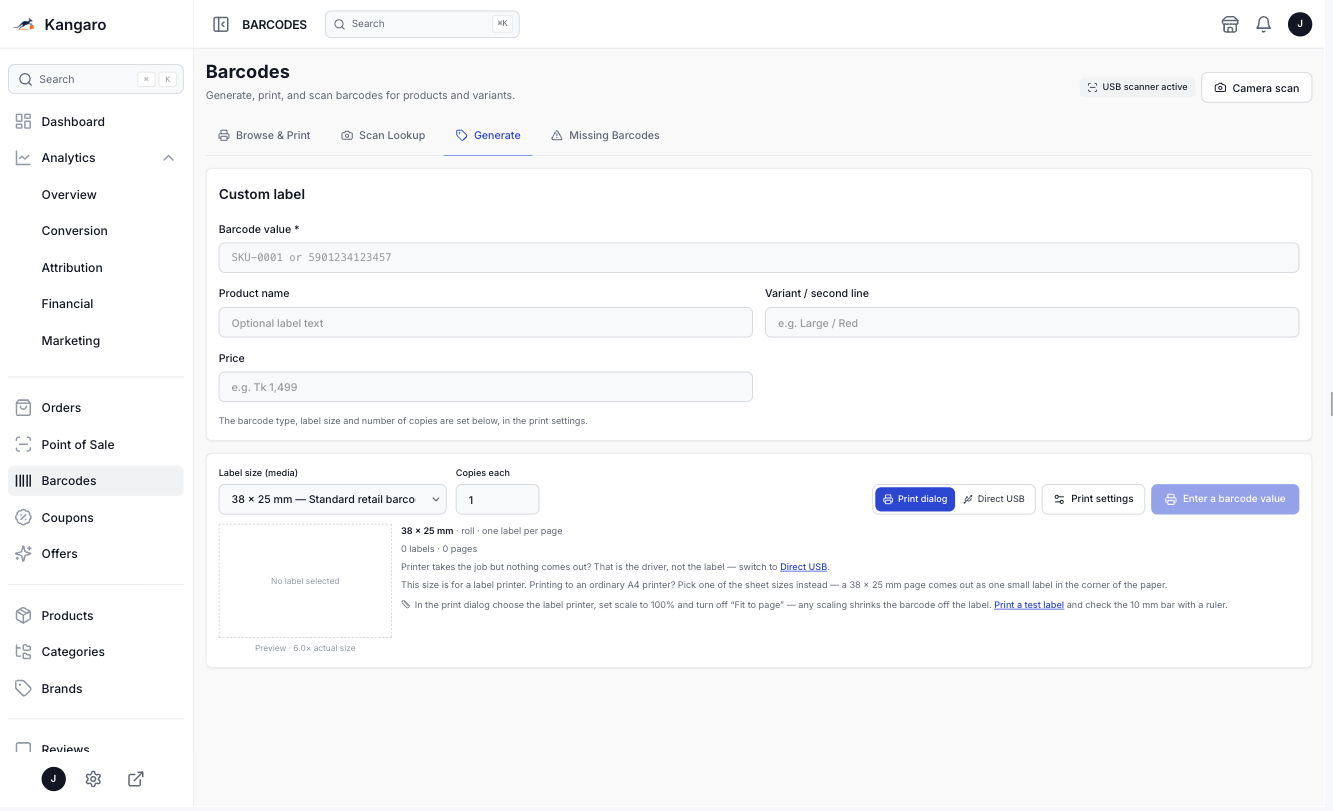Click the Kangaro logo

pyautogui.click(x=60, y=24)
